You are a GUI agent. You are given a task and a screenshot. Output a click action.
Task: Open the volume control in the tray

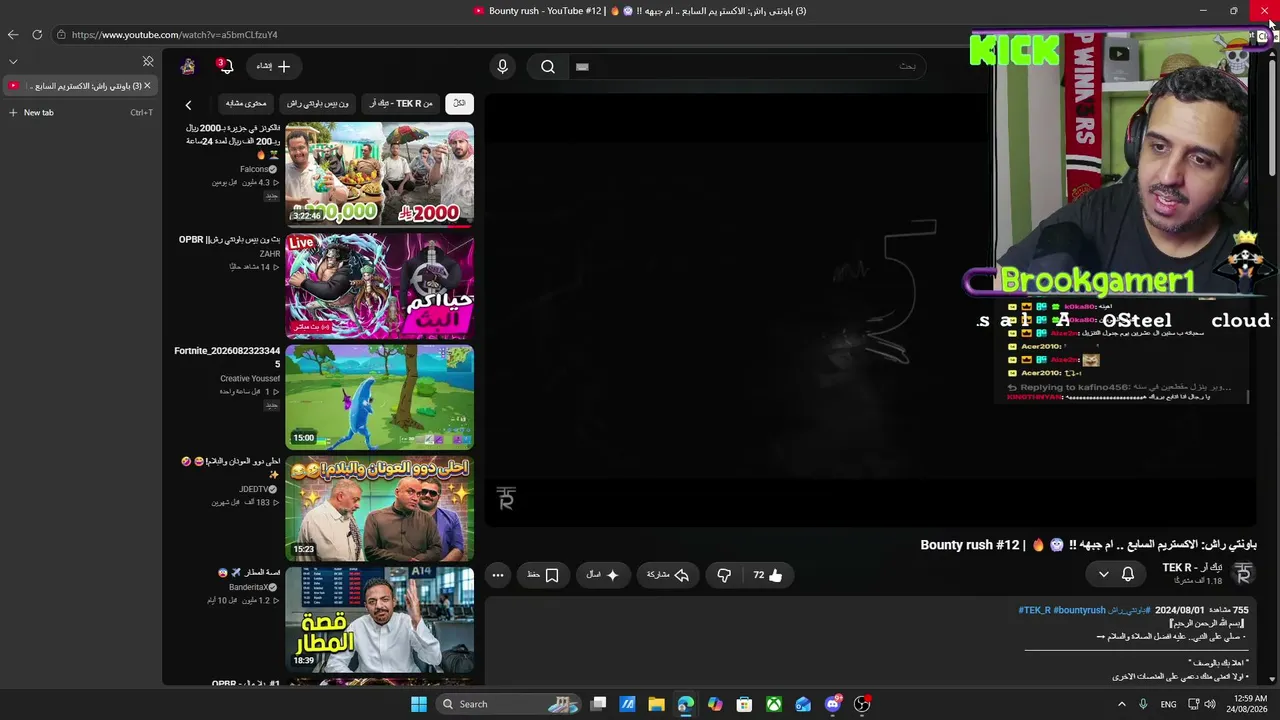pyautogui.click(x=1210, y=704)
